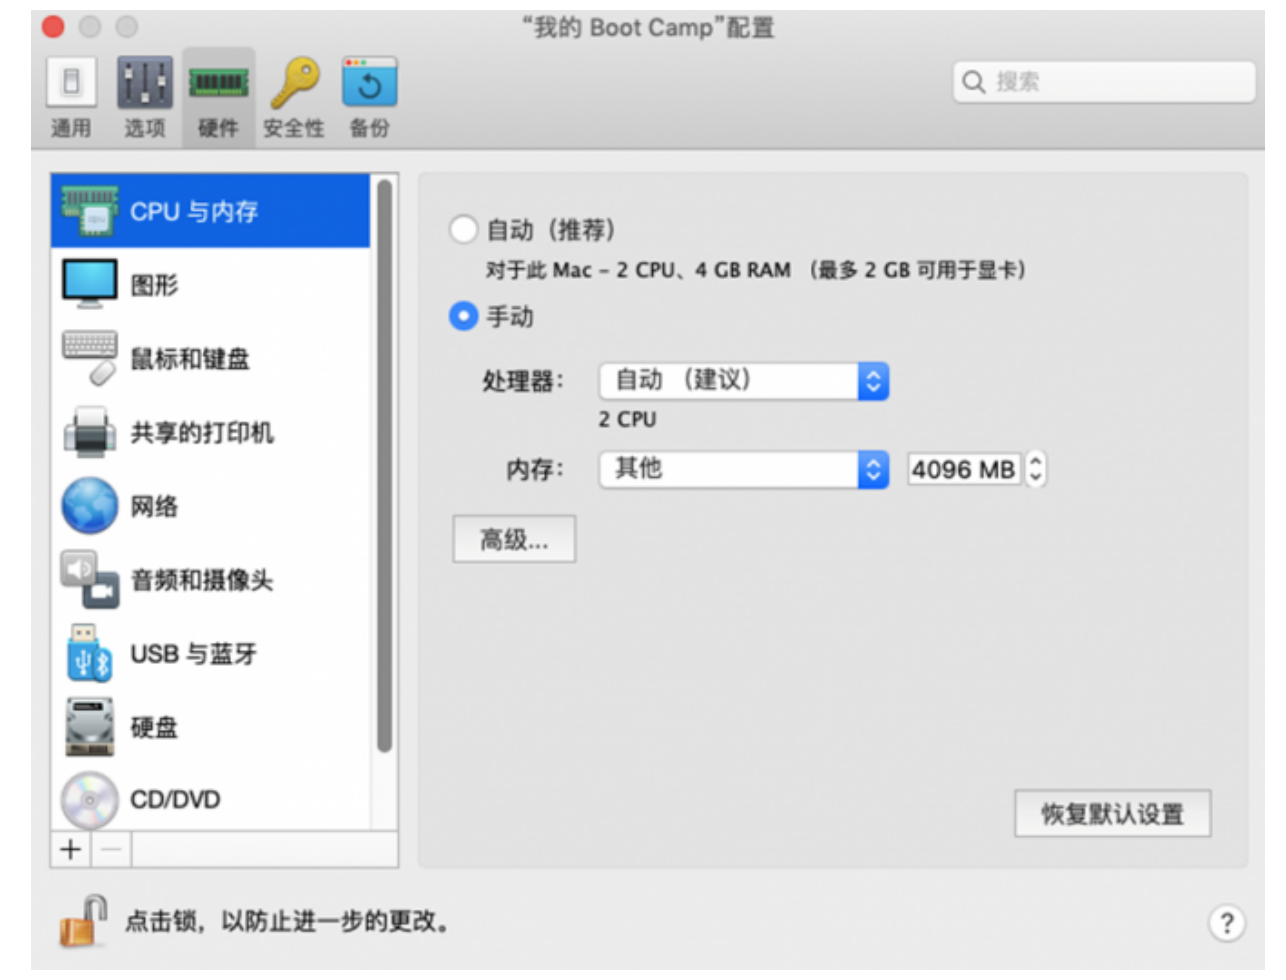Select the 硬件 (Hardware) memory chip icon
Viewport: 1286px width, 980px height.
click(x=219, y=82)
